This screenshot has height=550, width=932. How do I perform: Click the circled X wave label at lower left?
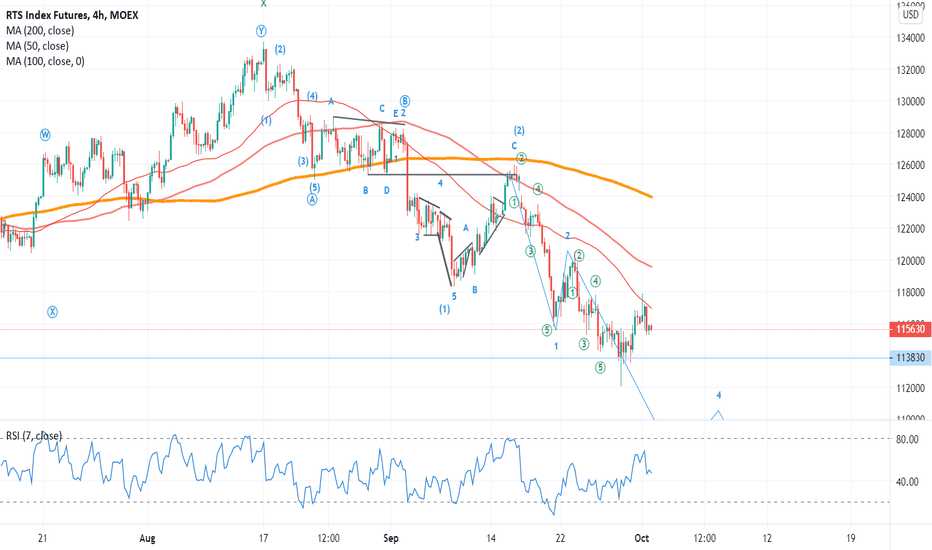(x=52, y=312)
